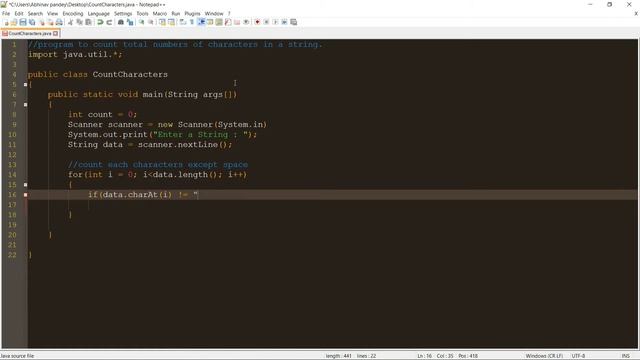Click the Close document toolbar icon
This screenshot has height=360, width=640.
[x=41, y=22]
